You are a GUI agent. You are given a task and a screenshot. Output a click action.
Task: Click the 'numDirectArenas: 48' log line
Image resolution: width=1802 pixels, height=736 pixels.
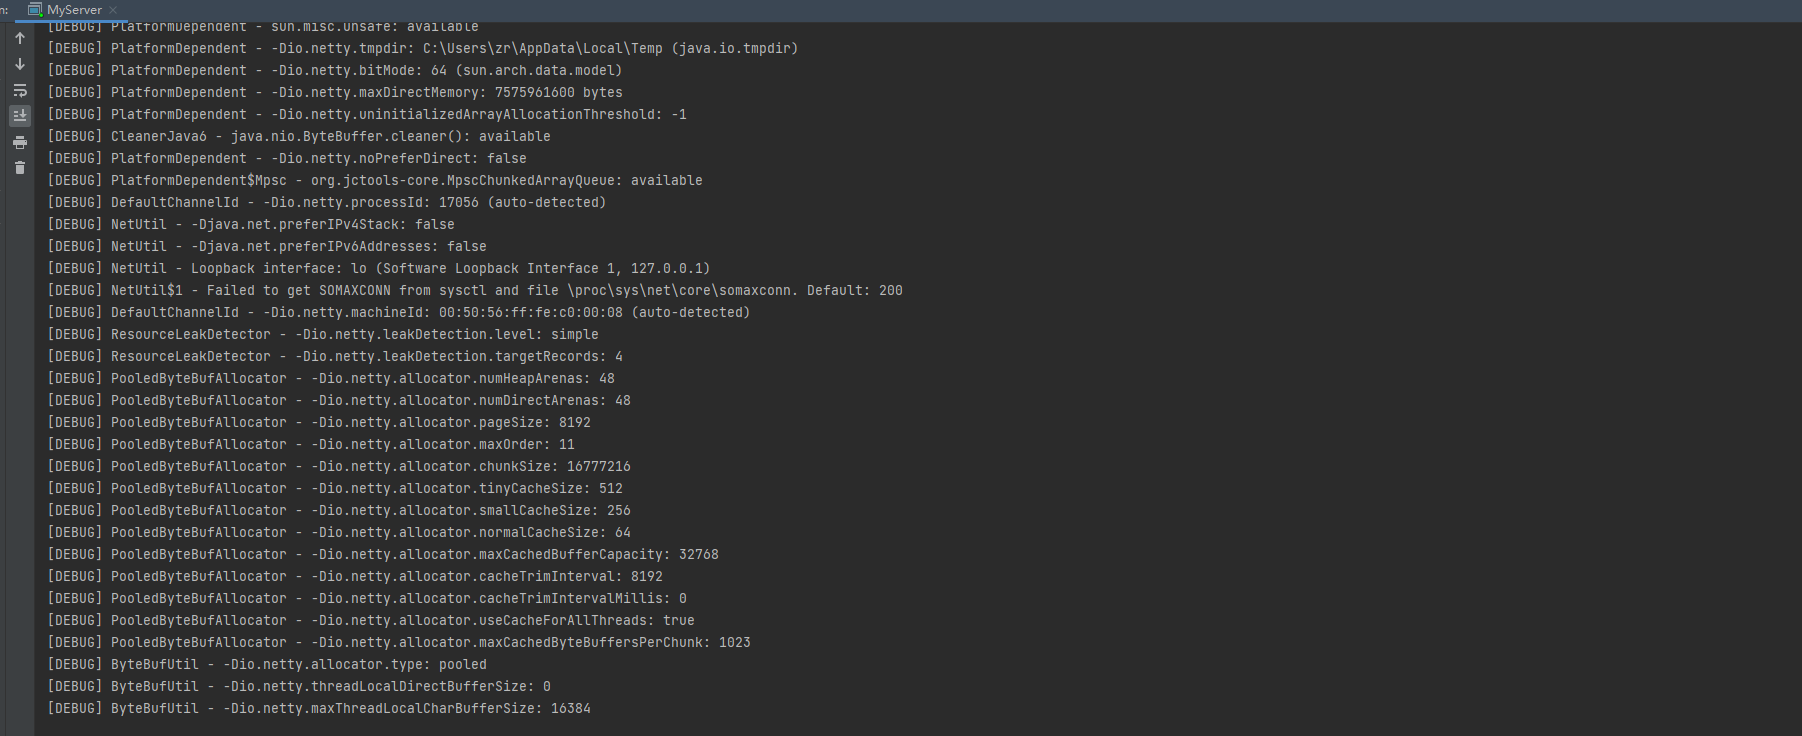coord(339,400)
